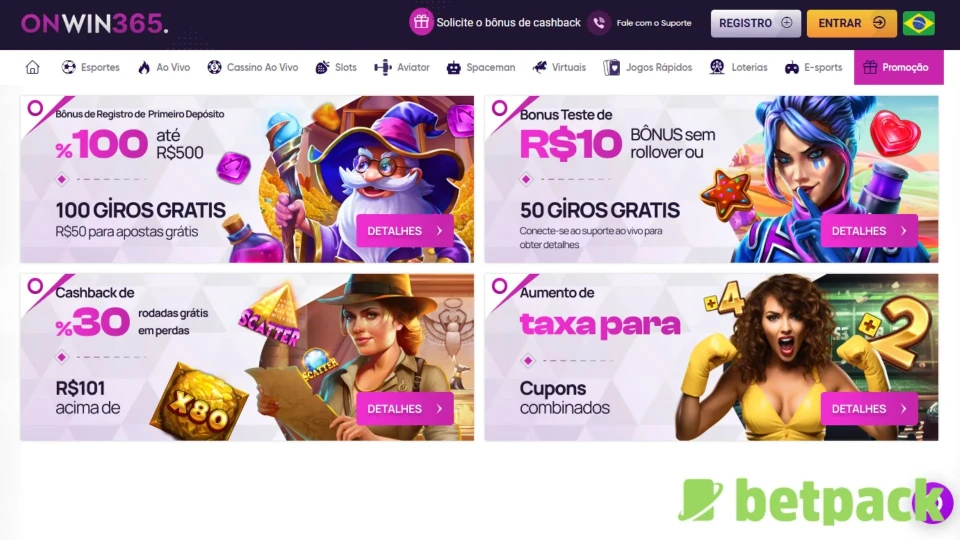
Task: Change language via the Brazil flag
Action: 918,23
